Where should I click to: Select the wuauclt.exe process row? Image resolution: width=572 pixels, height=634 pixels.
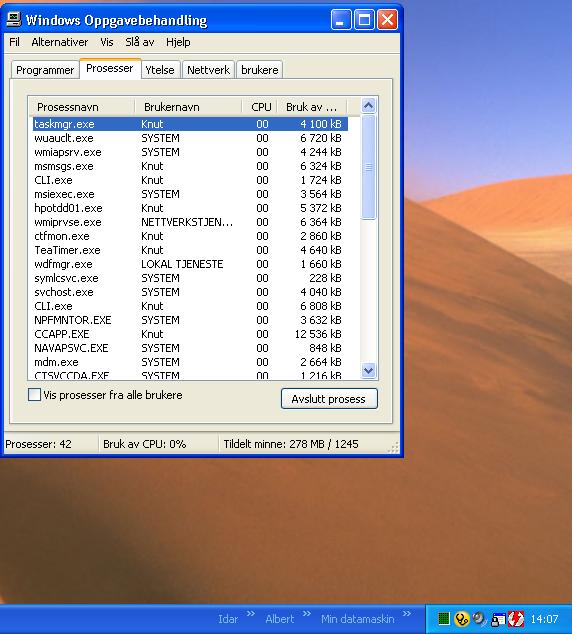(x=190, y=138)
